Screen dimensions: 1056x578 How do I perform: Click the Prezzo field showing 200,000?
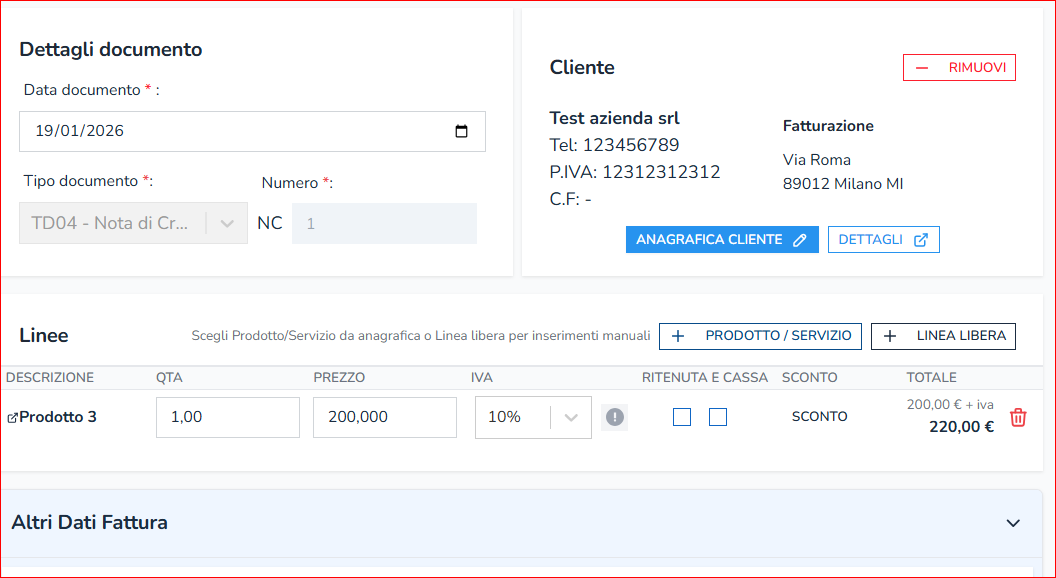[384, 417]
